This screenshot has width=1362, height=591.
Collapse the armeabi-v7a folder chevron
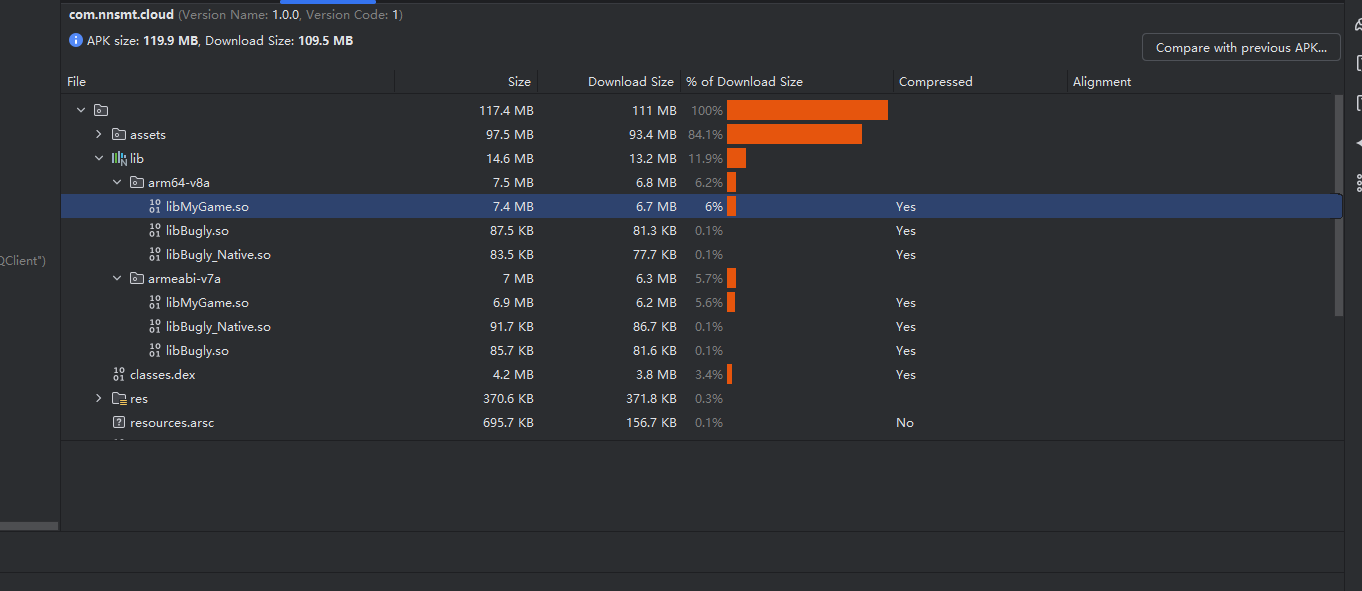point(117,278)
